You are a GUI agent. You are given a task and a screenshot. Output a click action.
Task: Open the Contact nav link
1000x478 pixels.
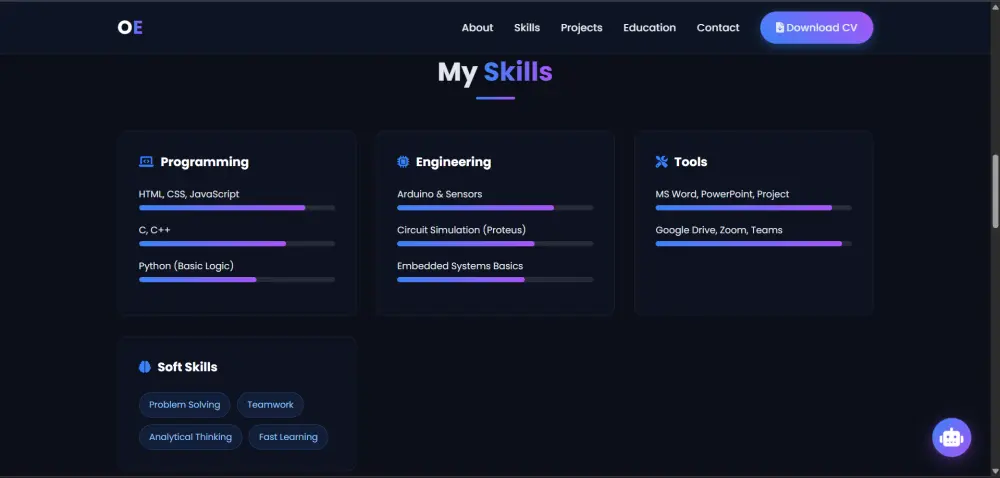[718, 27]
